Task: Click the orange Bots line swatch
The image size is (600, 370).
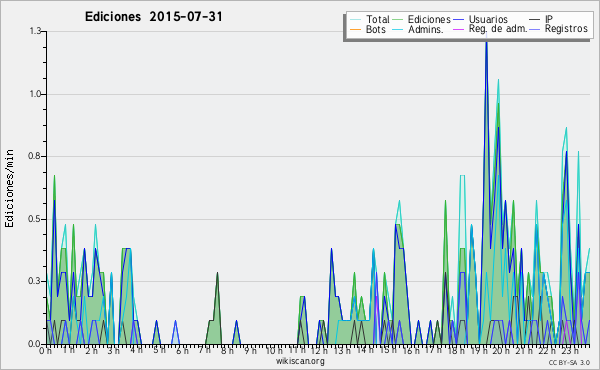Action: (x=355, y=29)
